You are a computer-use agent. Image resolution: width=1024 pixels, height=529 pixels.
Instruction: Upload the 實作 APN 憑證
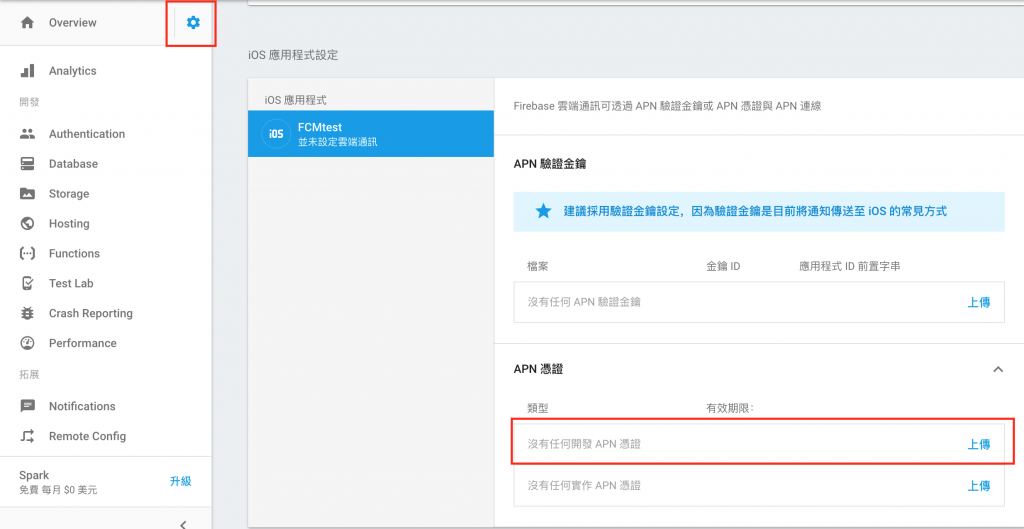[x=978, y=486]
